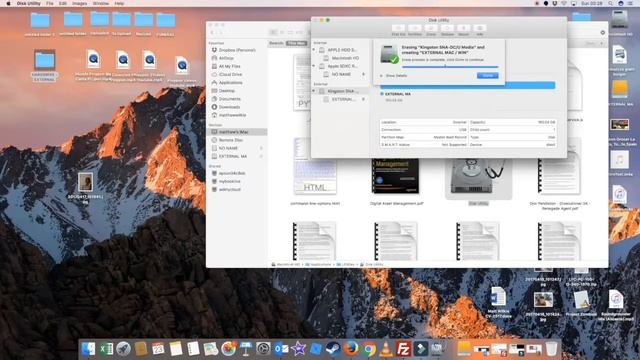Open the Help menu
The height and width of the screenshot is (360, 640).
(119, 3)
